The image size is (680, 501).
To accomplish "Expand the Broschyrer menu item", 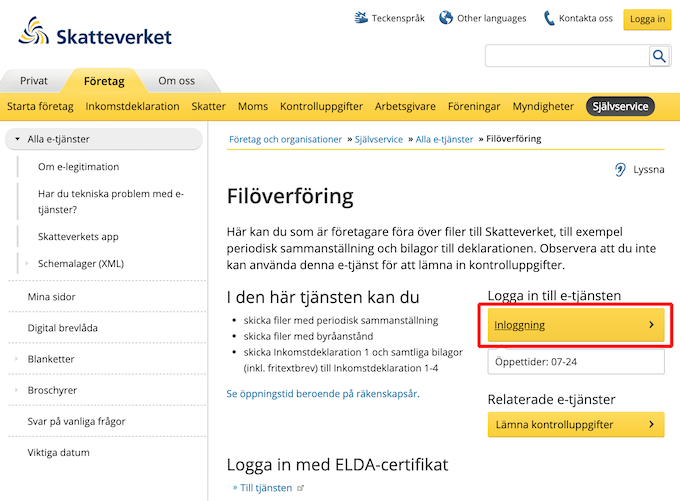I will point(16,390).
